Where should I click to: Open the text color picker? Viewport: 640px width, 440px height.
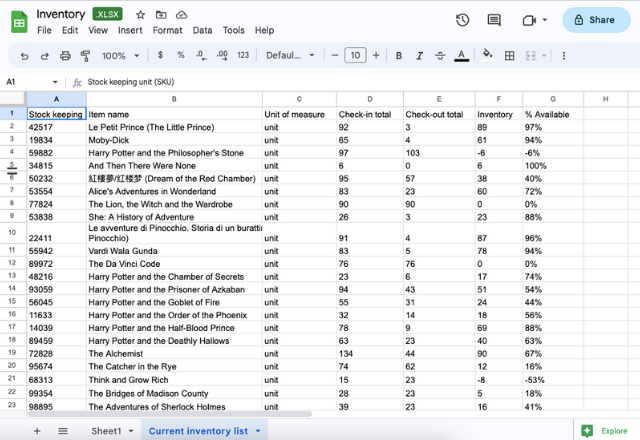pyautogui.click(x=462, y=56)
